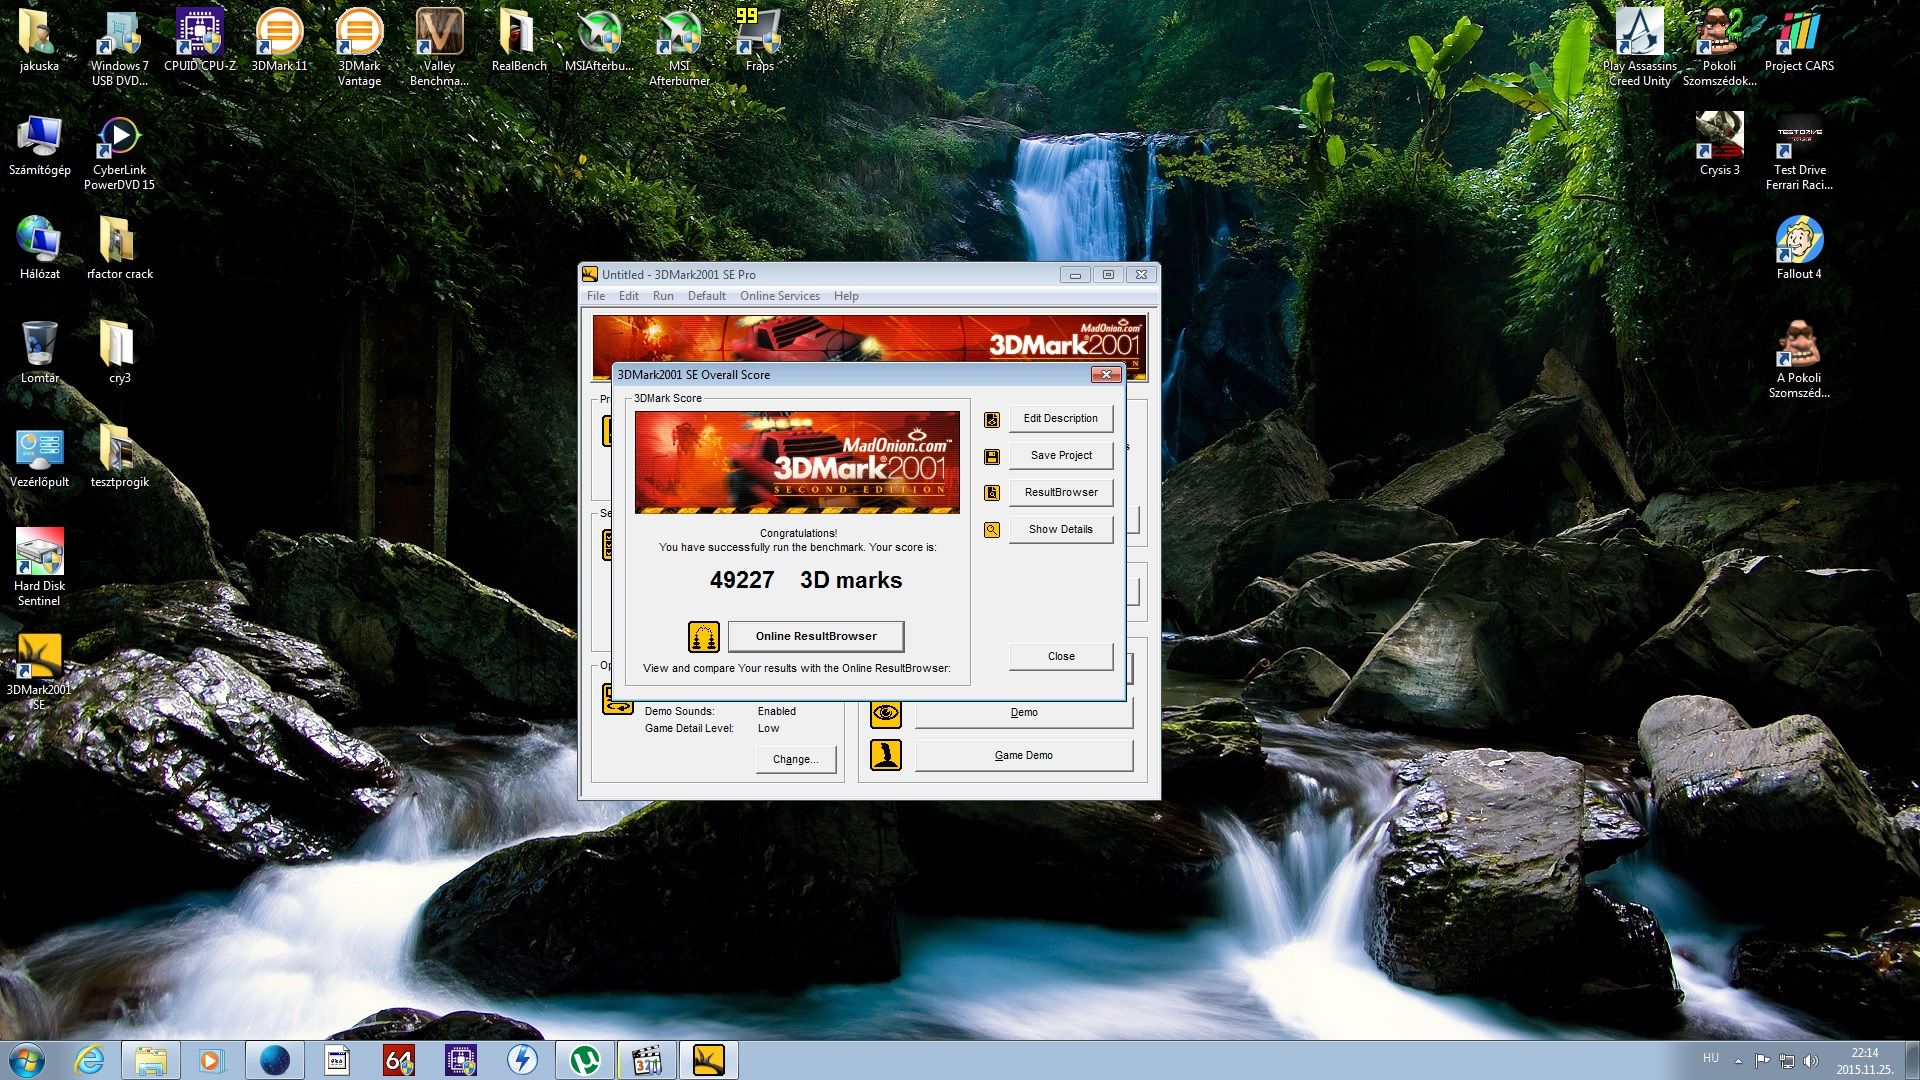Open Play Assassins Creed Unity shortcut
This screenshot has height=1080, width=1920.
[x=1640, y=48]
